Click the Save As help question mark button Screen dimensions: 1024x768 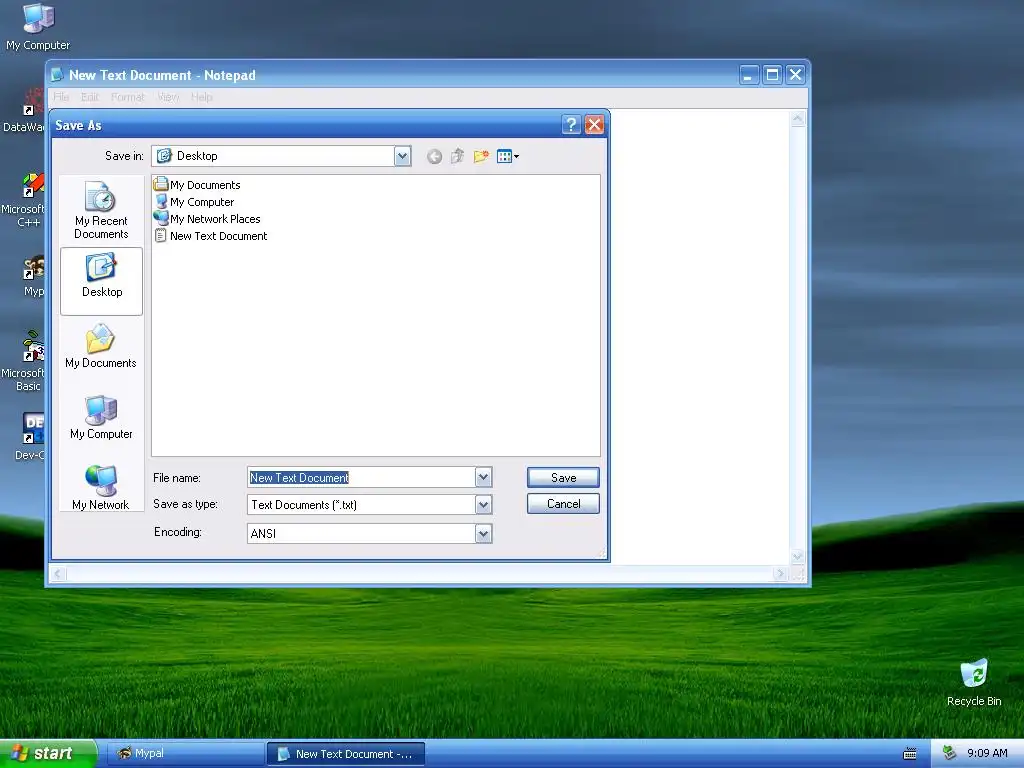571,125
